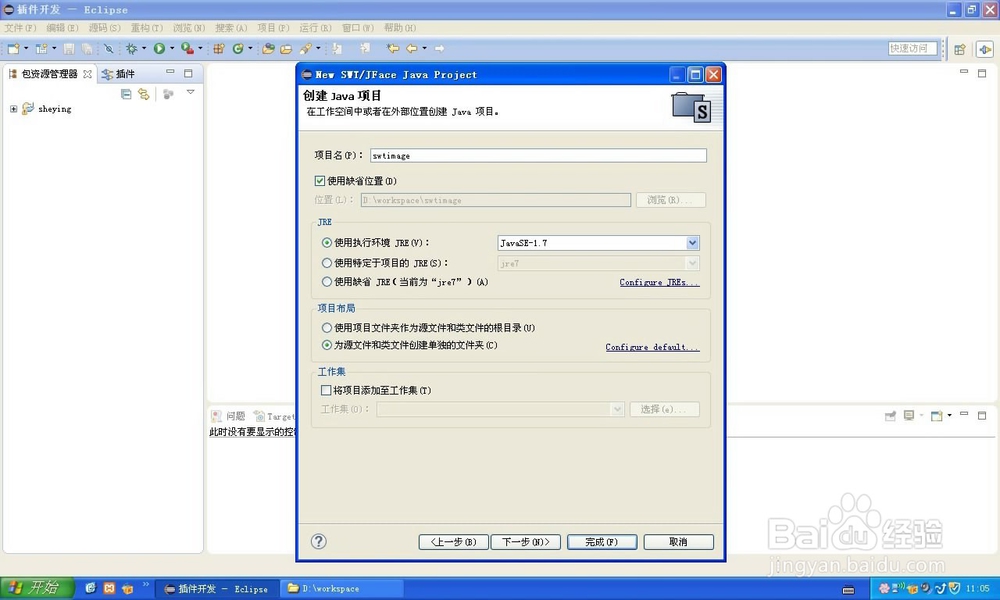
Task: Check 将项目添加至工作集 checkbox
Action: [x=326, y=390]
